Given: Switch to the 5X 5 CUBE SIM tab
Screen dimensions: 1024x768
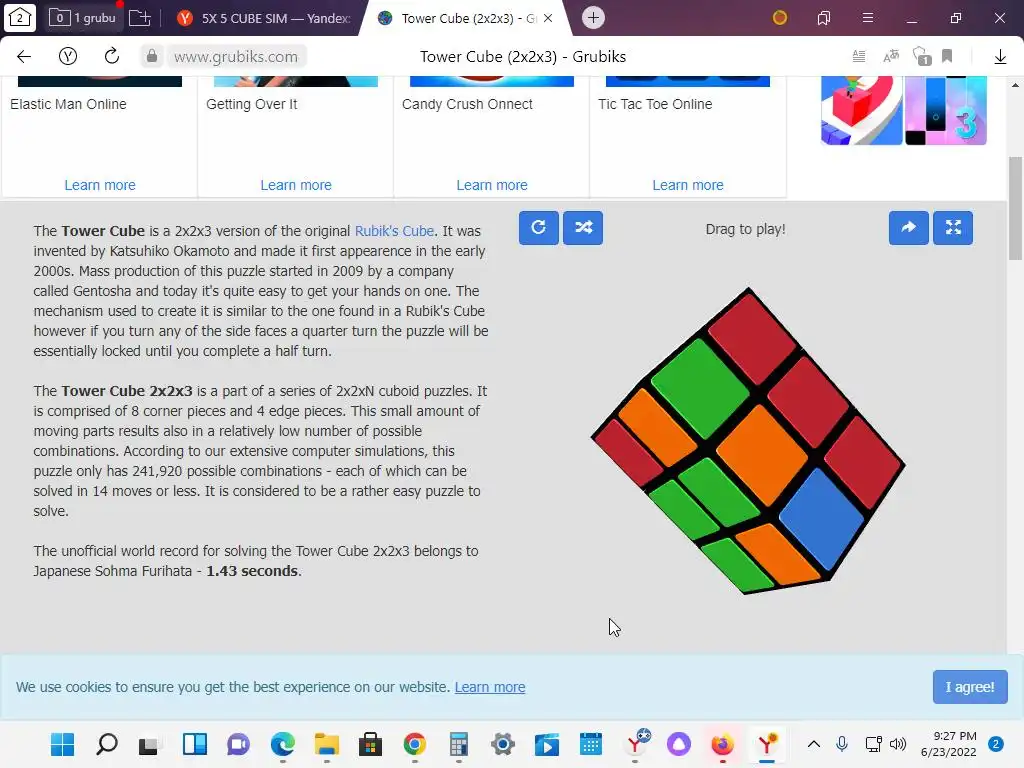Looking at the screenshot, I should click(264, 18).
